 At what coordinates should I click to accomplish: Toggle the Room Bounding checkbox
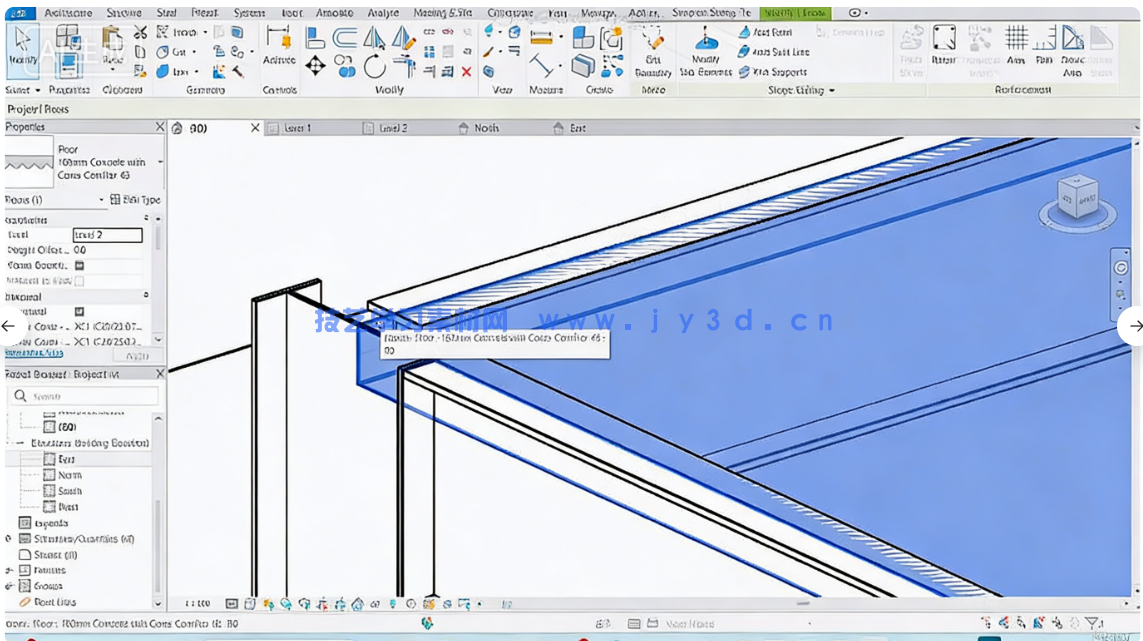click(80, 266)
